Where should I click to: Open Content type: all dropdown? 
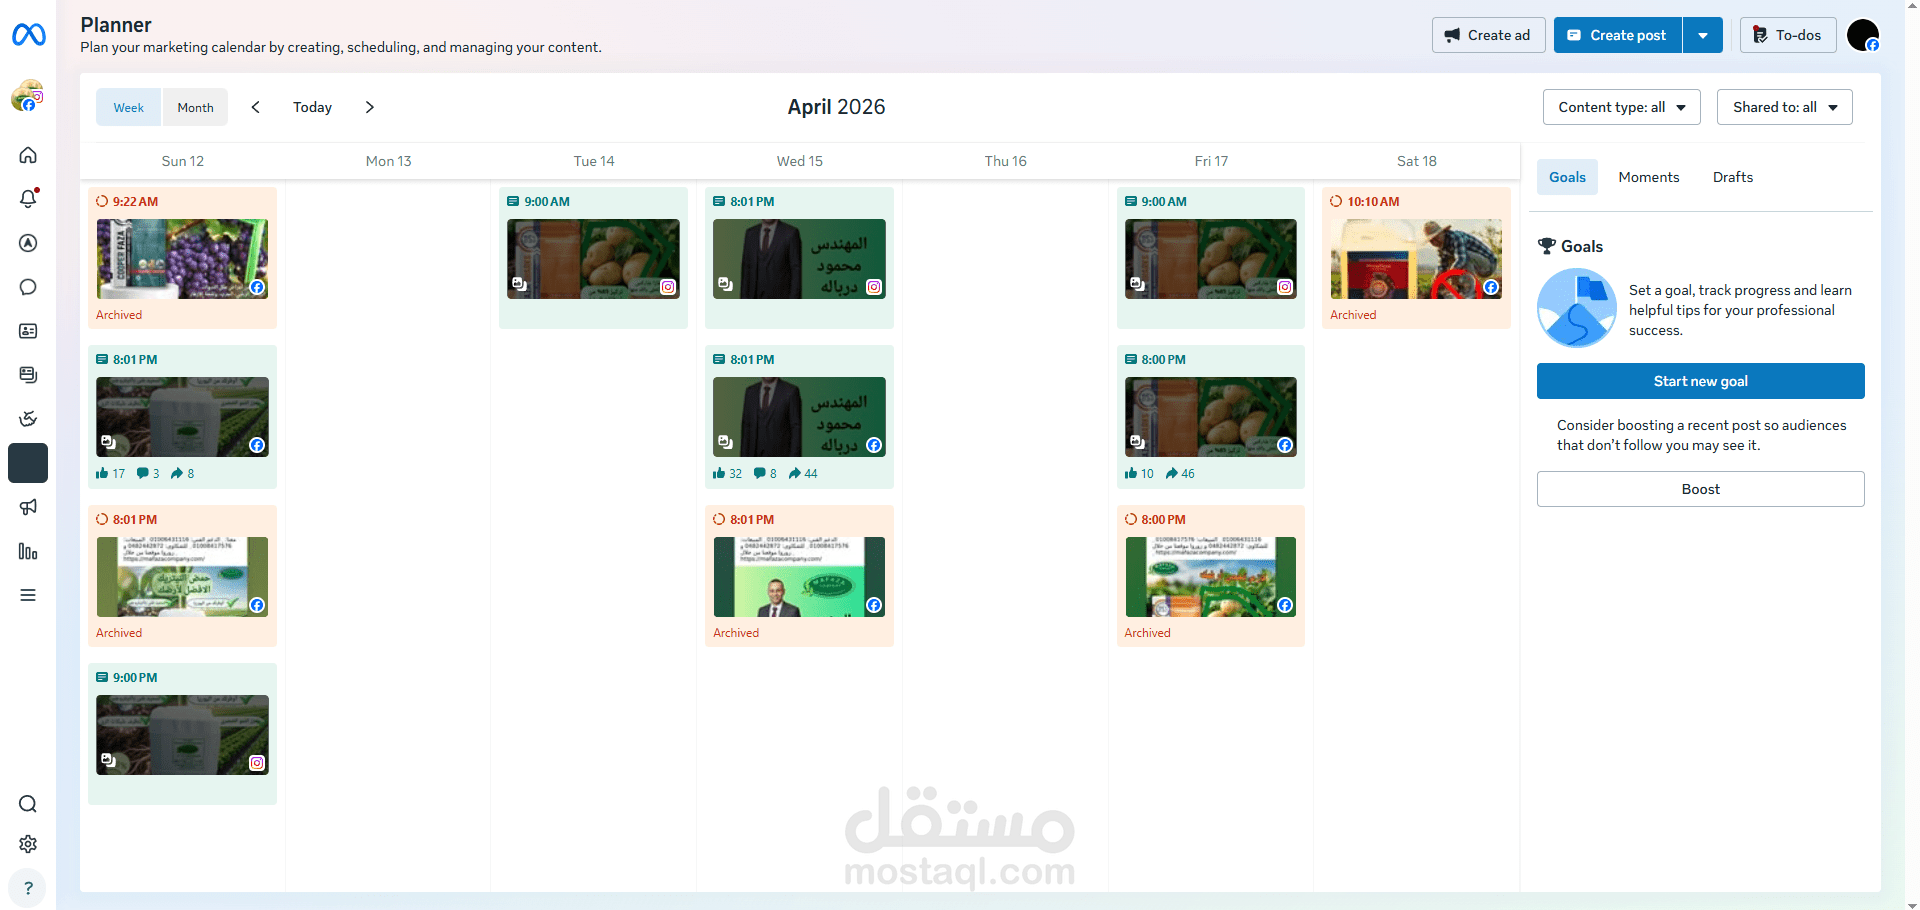1622,107
